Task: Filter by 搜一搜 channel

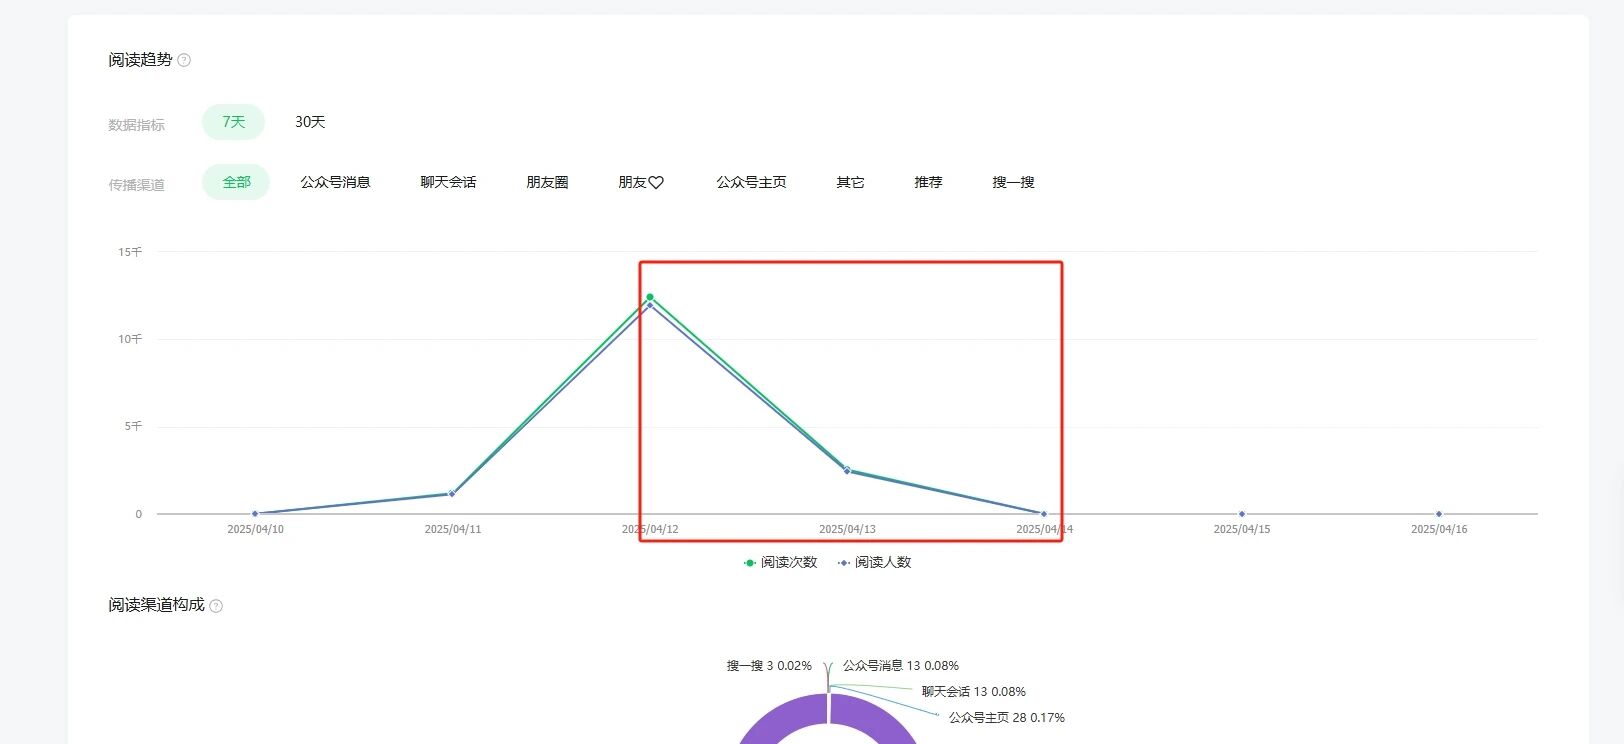Action: click(1013, 182)
